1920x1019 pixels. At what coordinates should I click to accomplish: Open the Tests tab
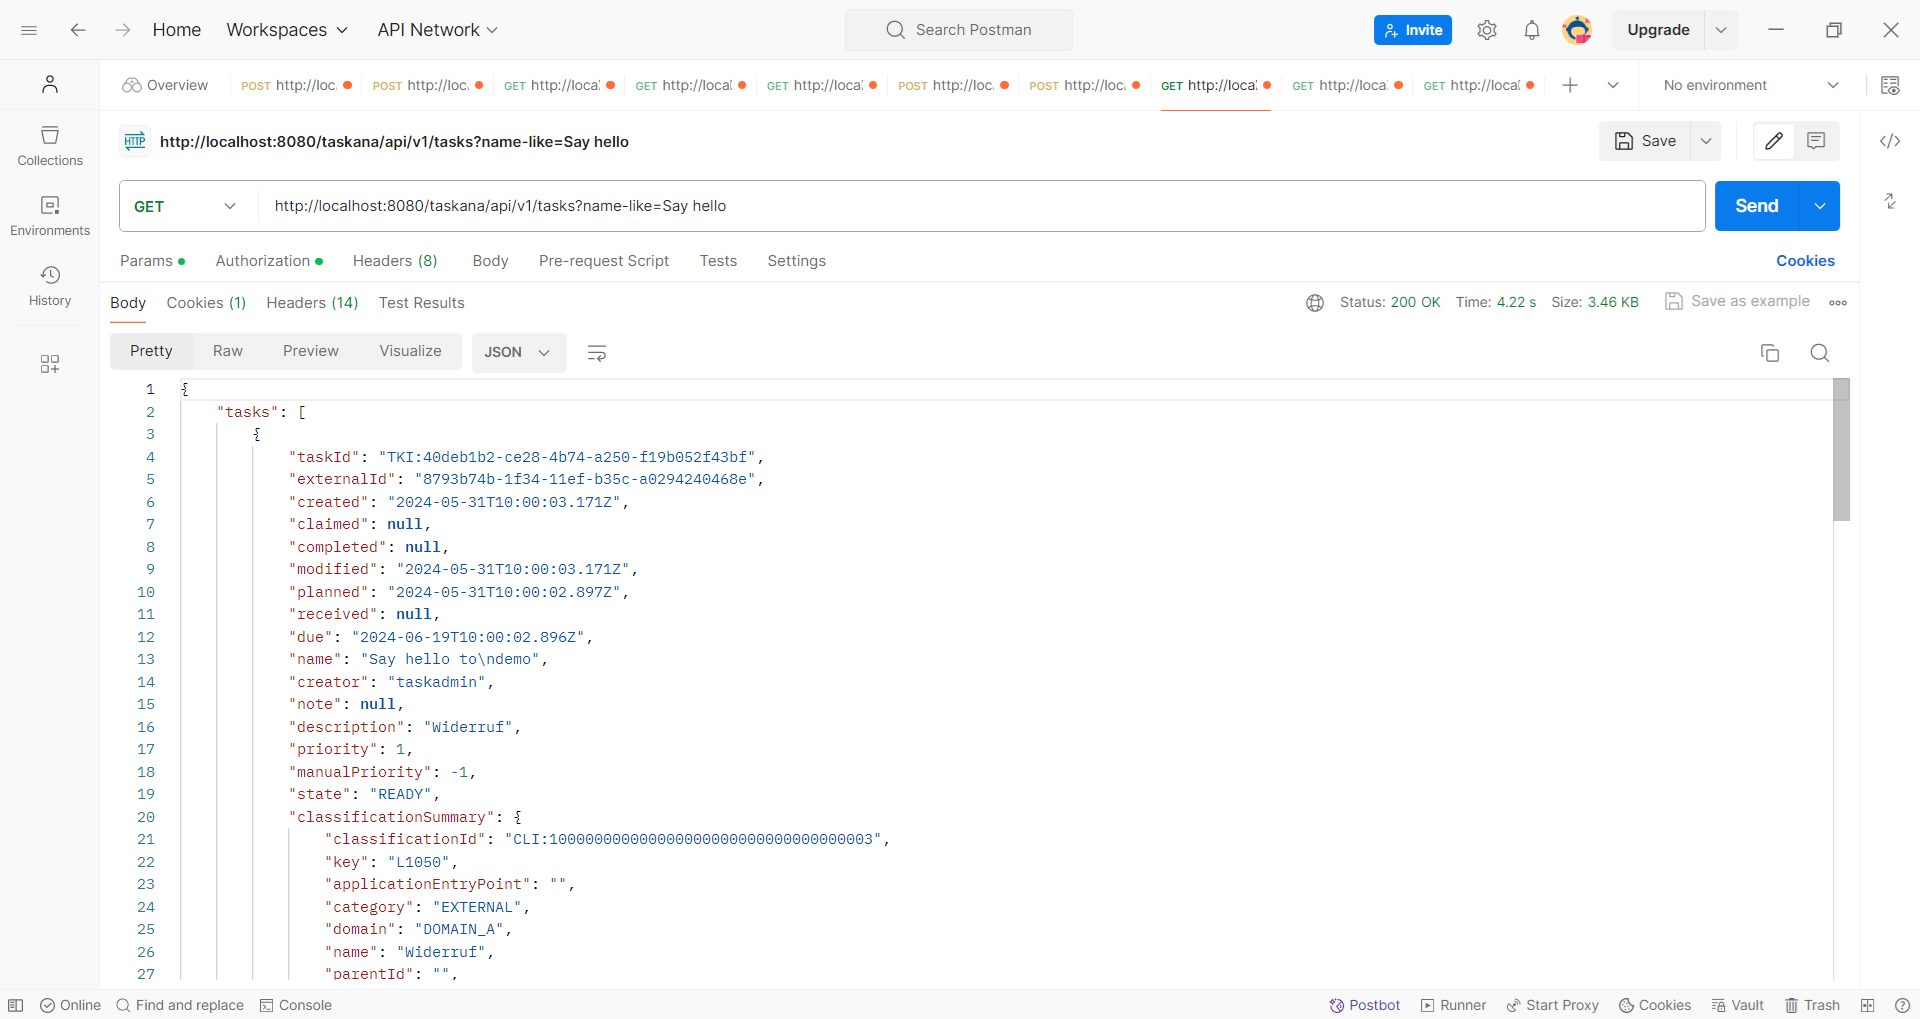click(x=718, y=261)
